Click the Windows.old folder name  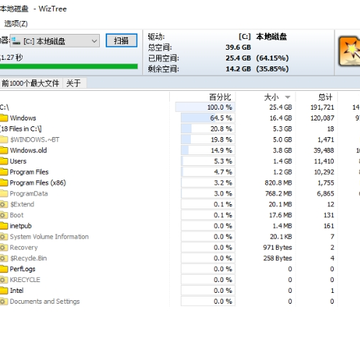tap(28, 150)
